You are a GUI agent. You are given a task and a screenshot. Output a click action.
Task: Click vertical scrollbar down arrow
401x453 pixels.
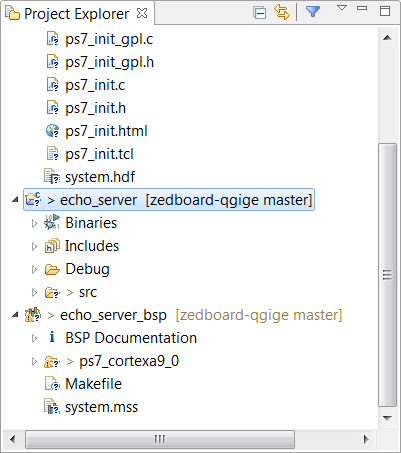point(387,418)
